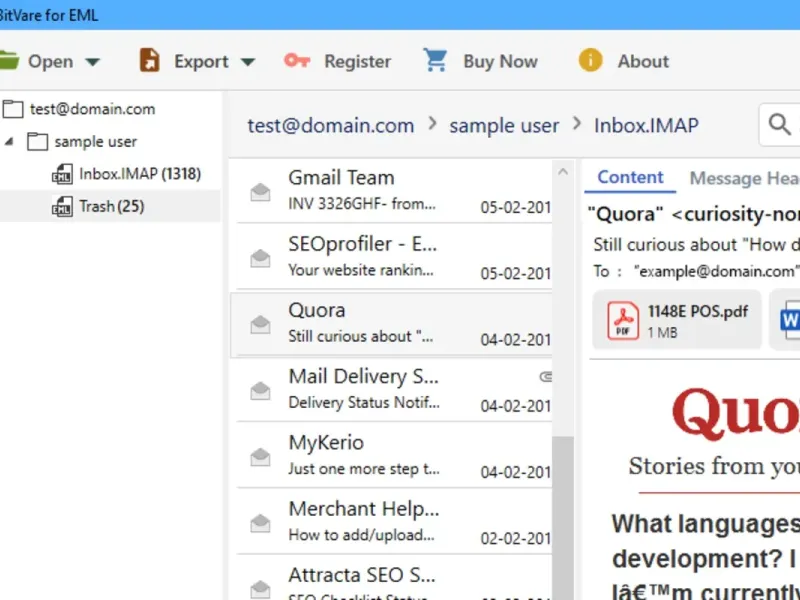Click the envelope icon of Quora

tap(260, 324)
